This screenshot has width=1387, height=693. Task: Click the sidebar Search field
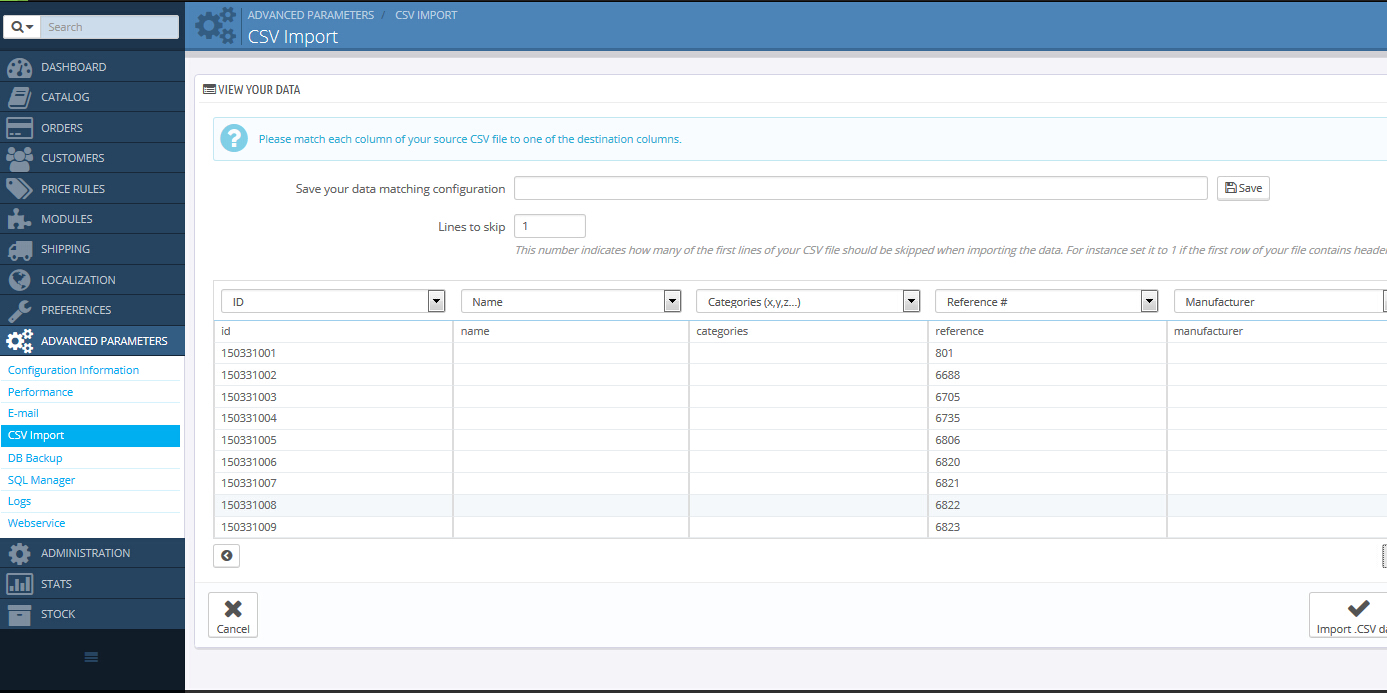pos(110,27)
